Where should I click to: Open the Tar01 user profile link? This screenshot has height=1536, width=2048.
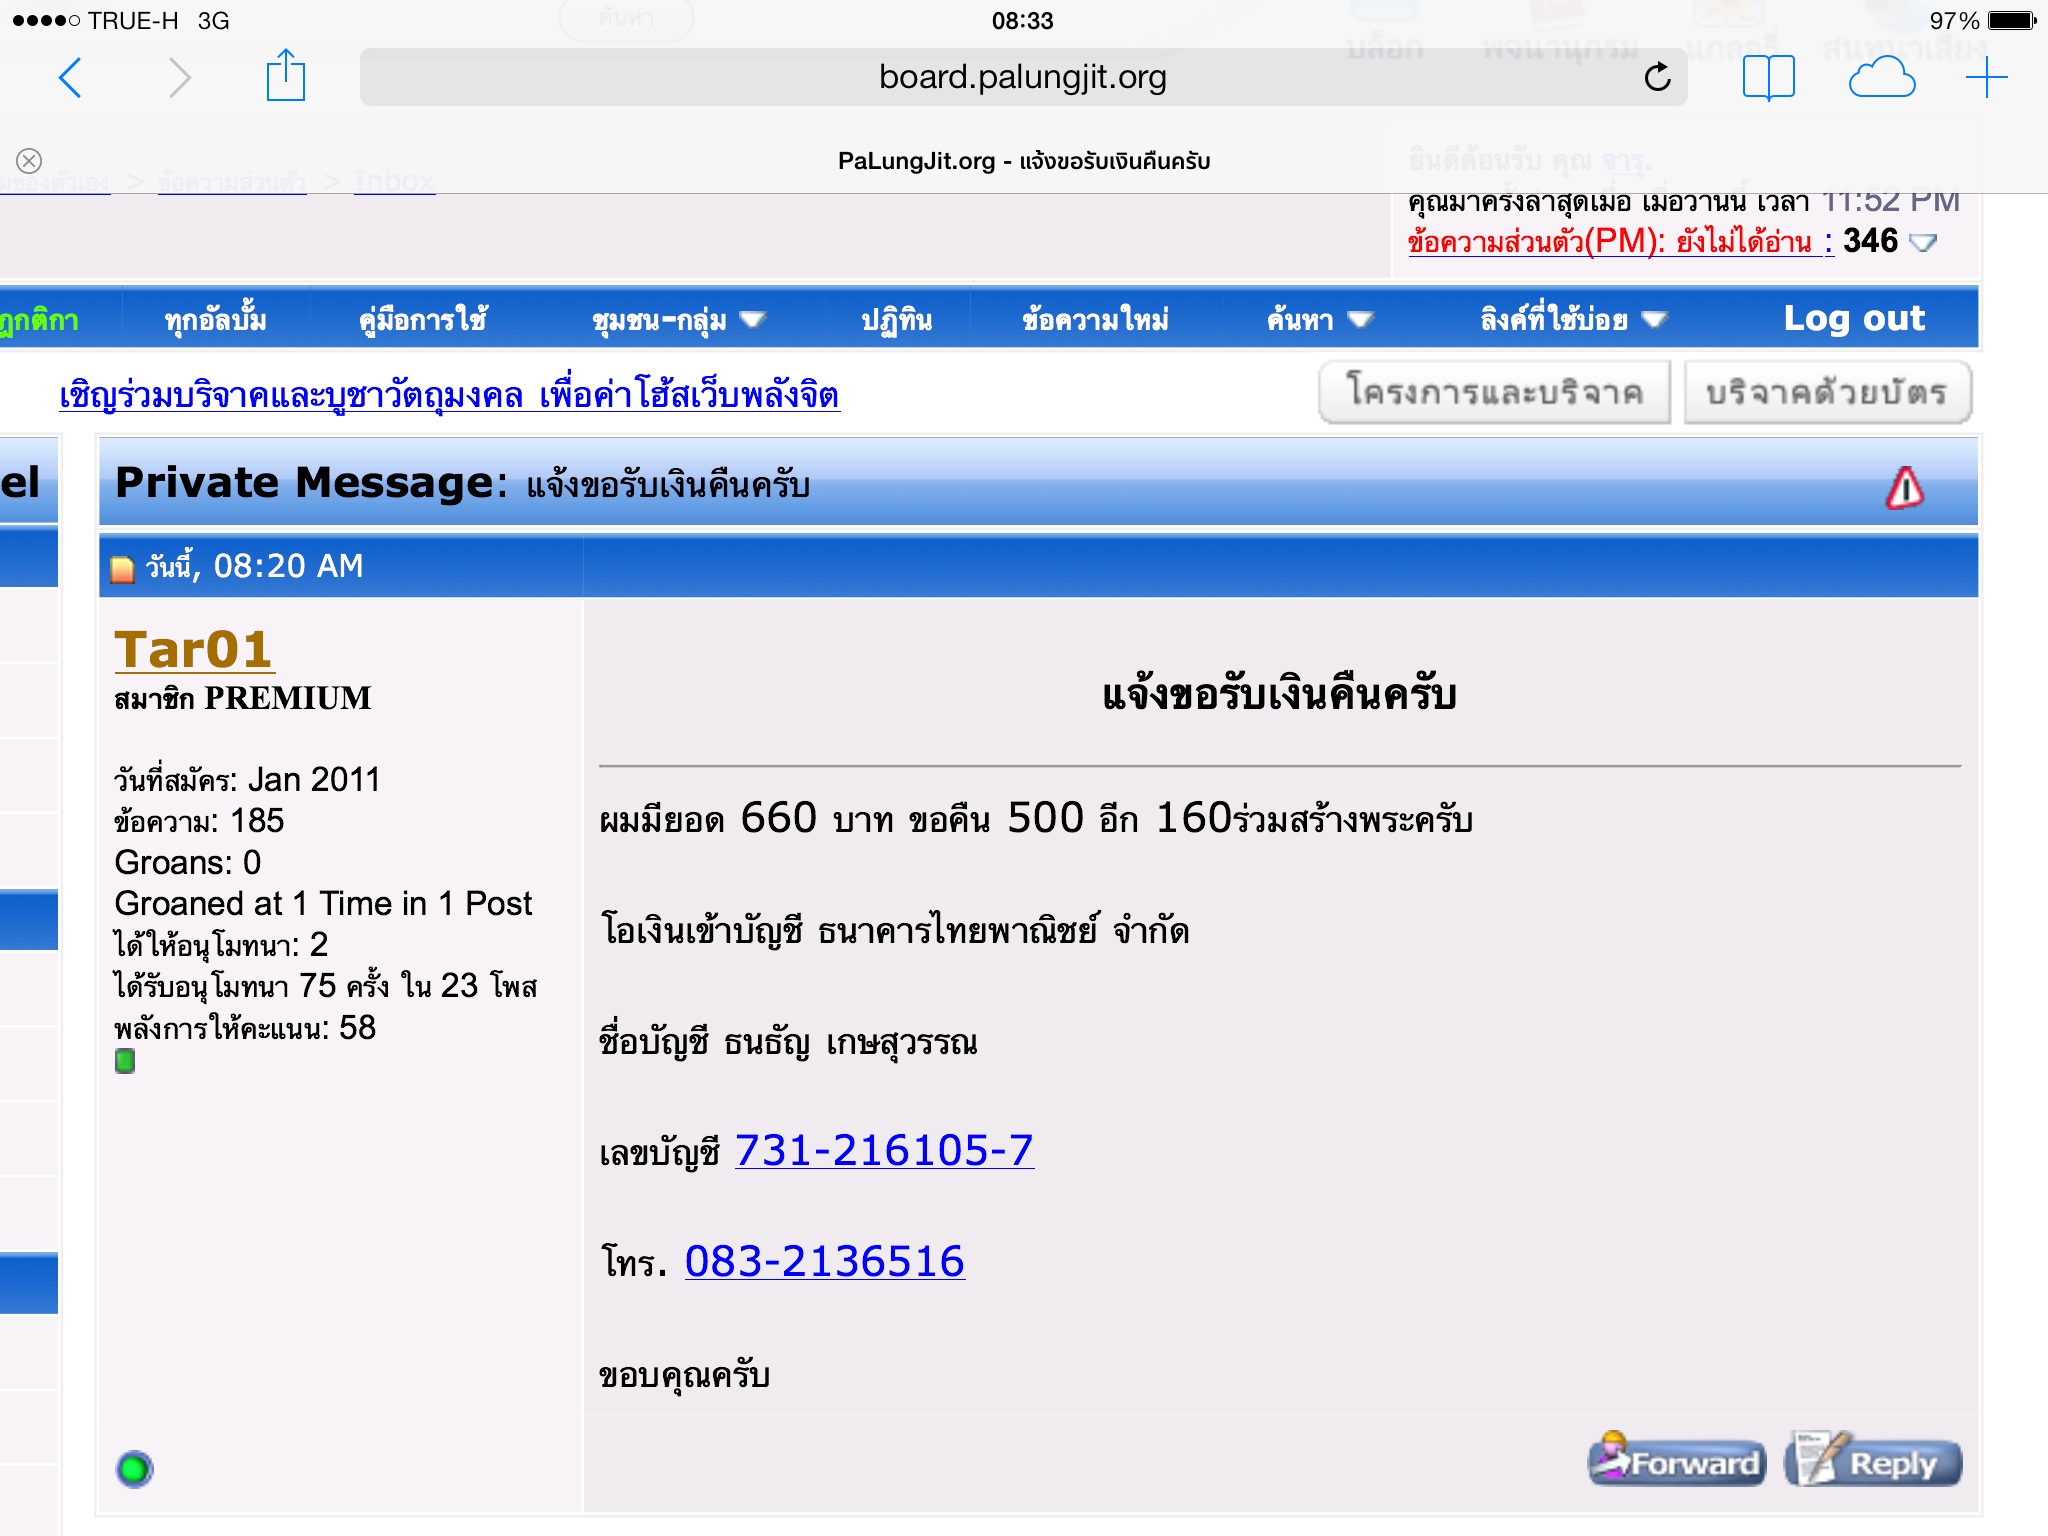(x=193, y=650)
